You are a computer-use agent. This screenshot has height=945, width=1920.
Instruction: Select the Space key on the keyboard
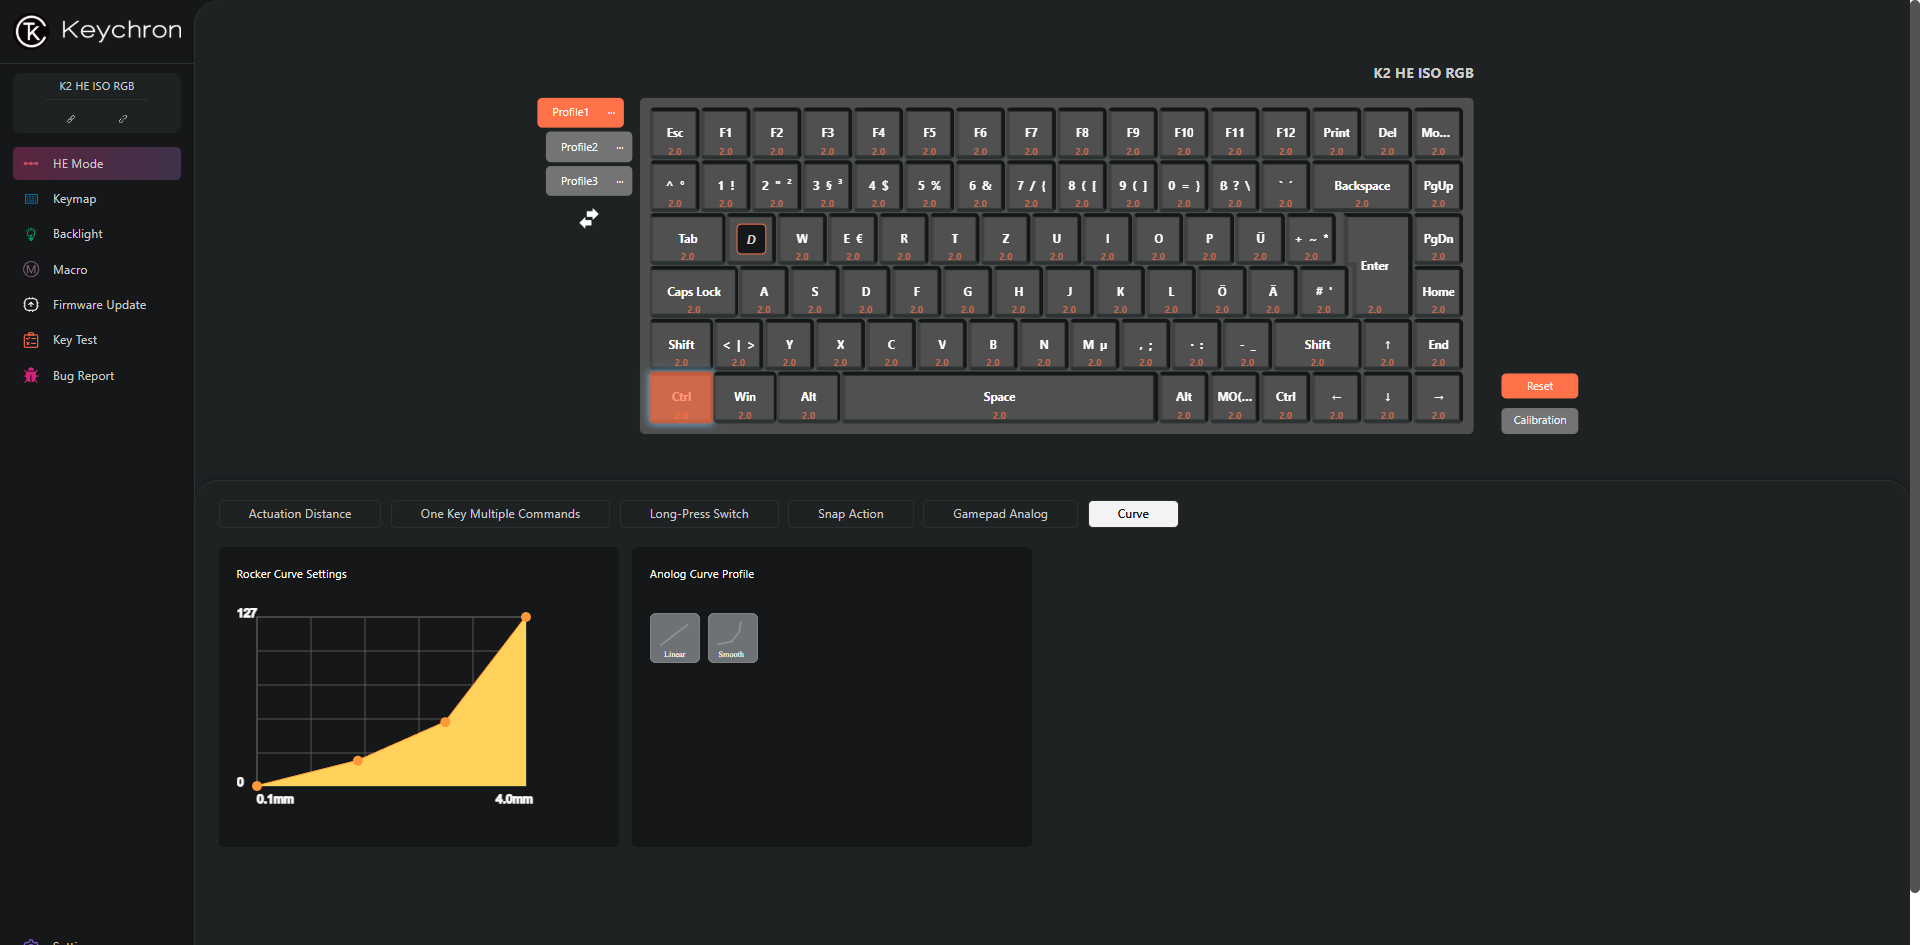(999, 398)
